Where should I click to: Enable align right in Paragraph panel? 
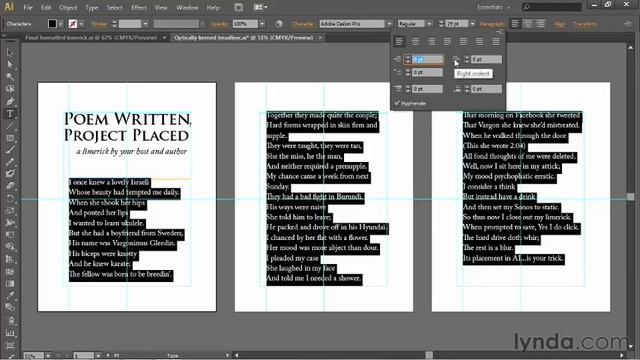431,41
